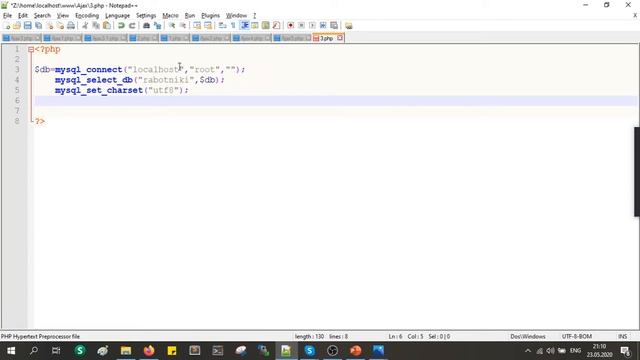Viewport: 640px width, 360px height.
Task: Open Skype from taskbar
Action: pyautogui.click(x=309, y=351)
